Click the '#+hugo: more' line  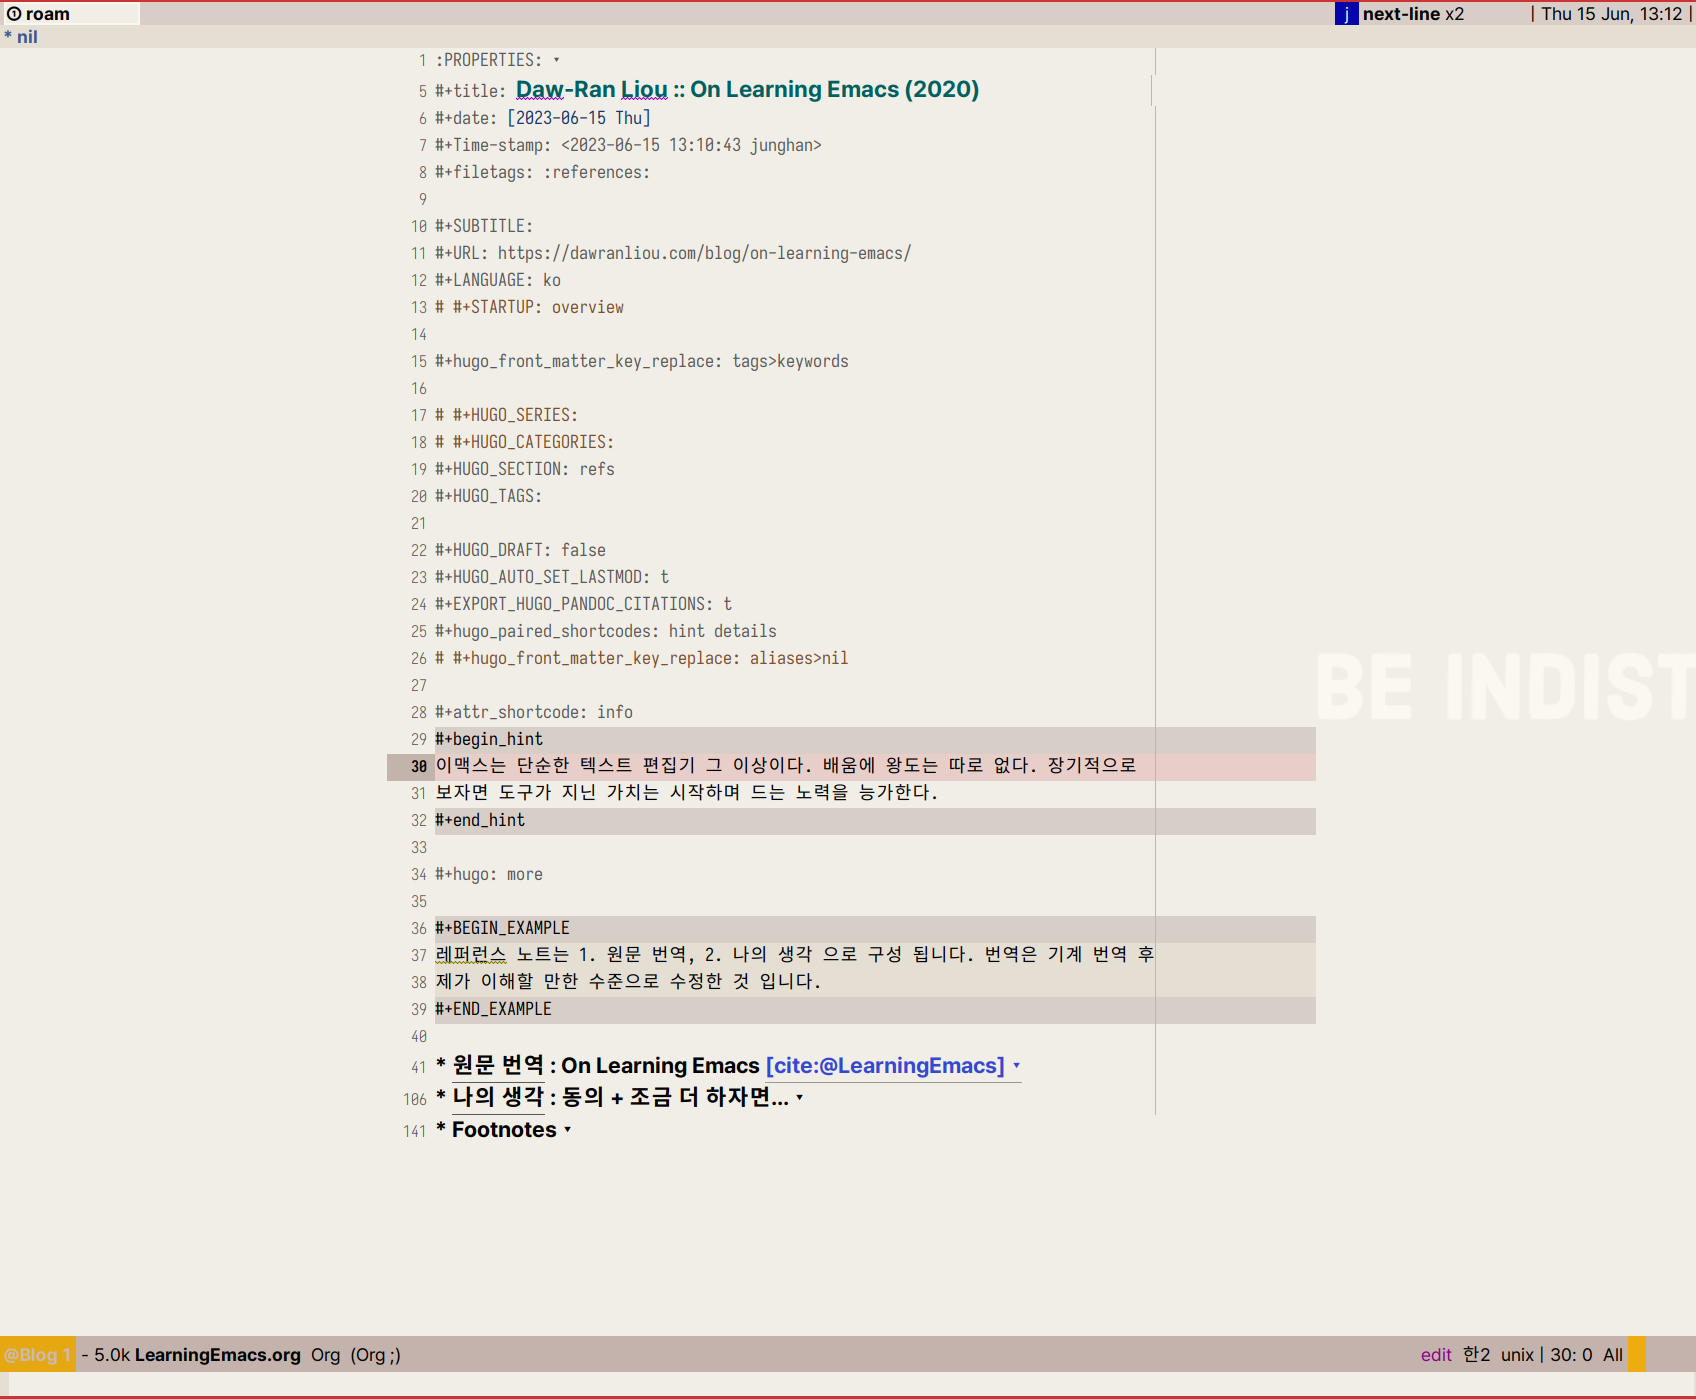point(489,874)
